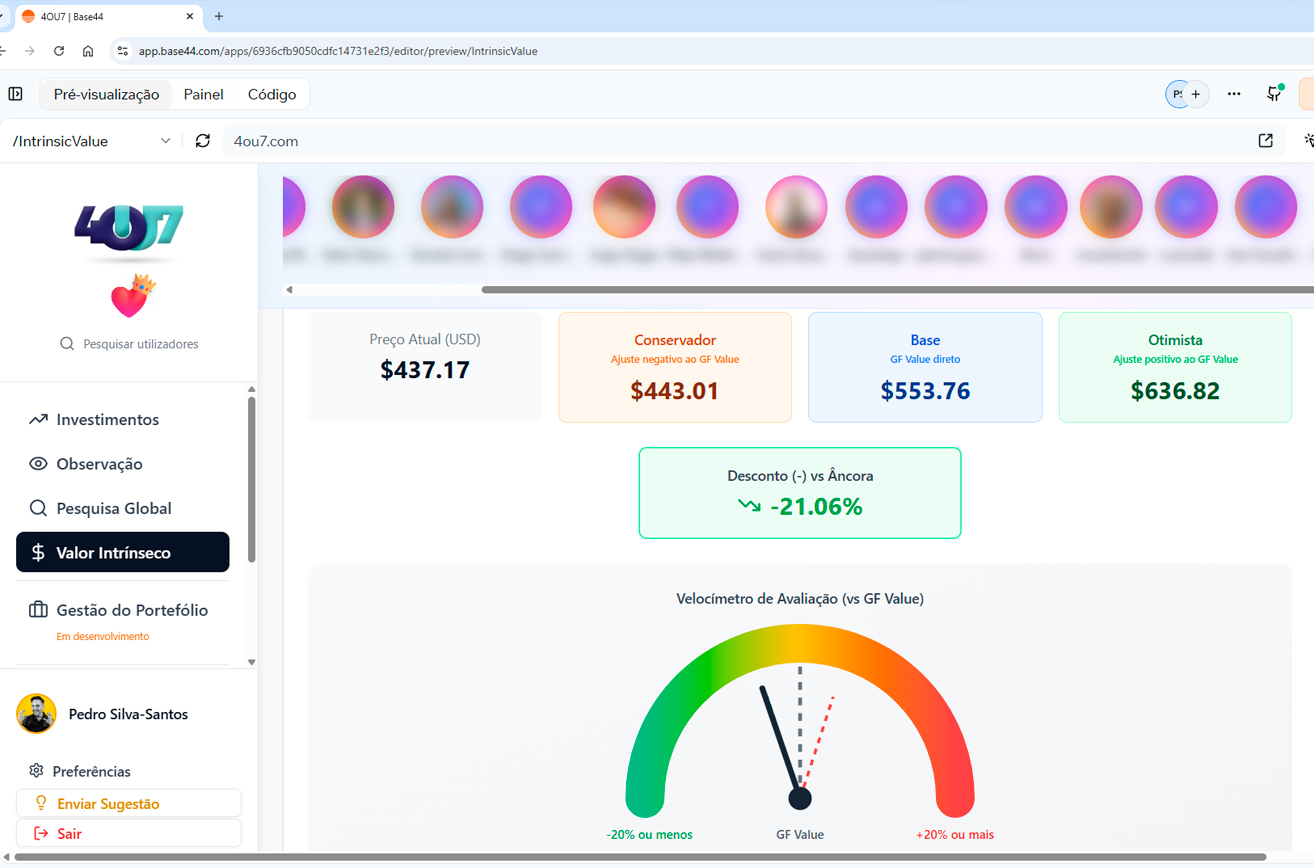The height and width of the screenshot is (868, 1314).
Task: Switch to the Código tab
Action: tap(272, 94)
